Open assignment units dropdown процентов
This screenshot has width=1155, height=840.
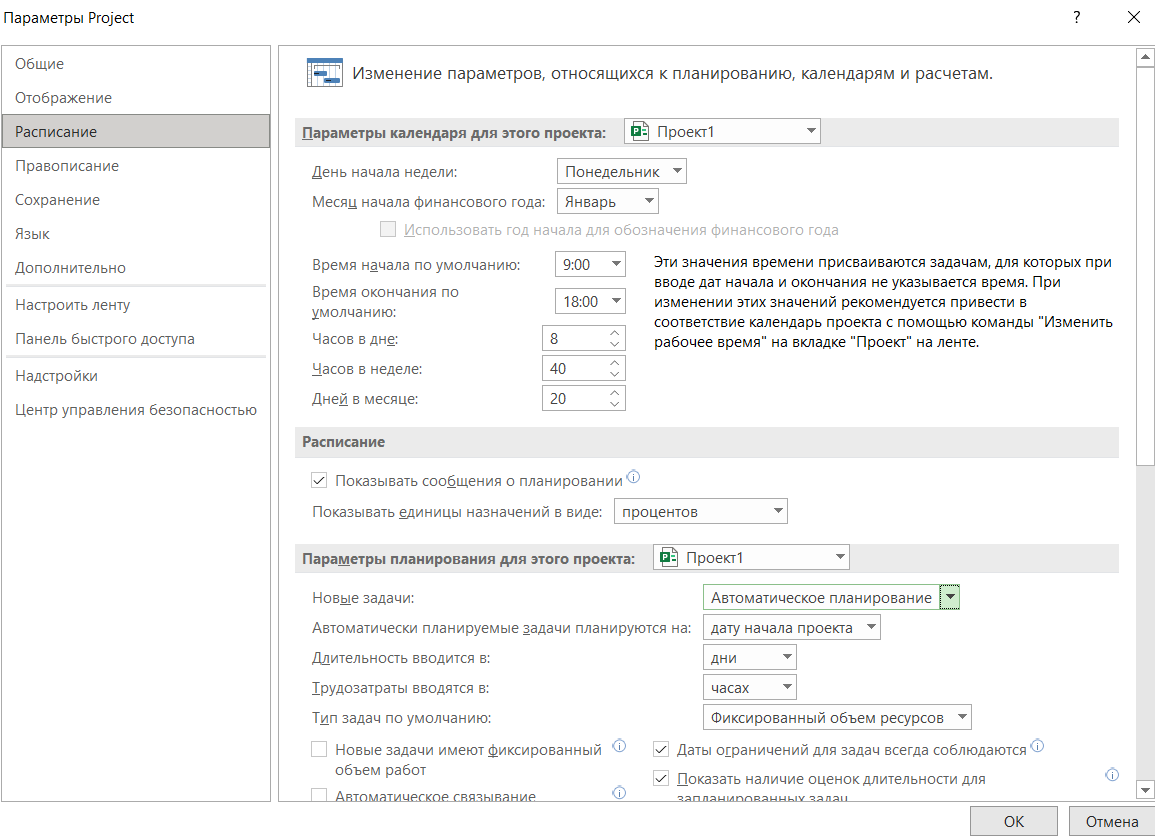[x=701, y=511]
